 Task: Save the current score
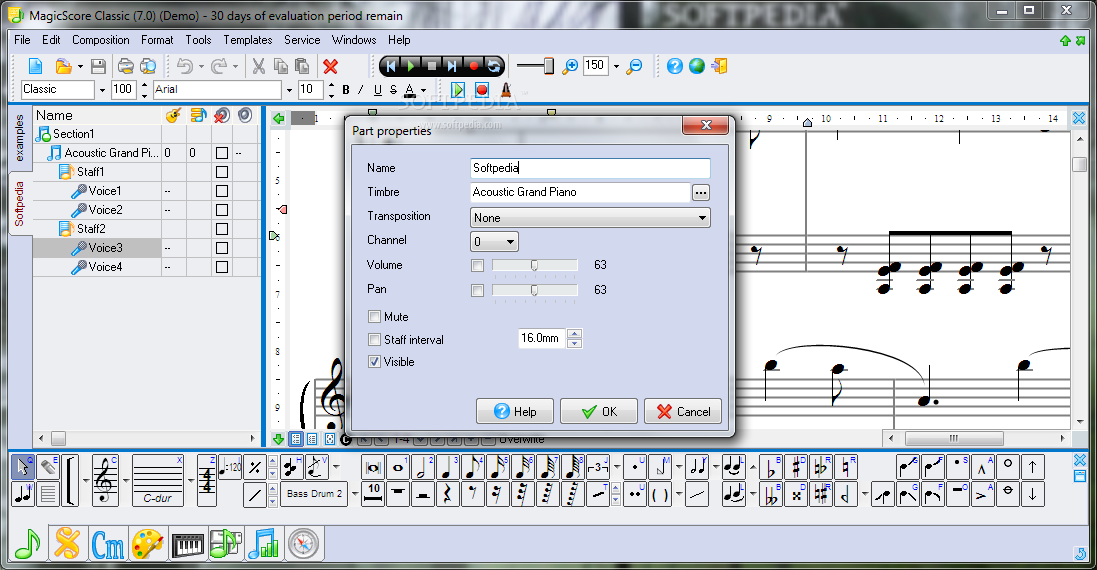point(99,66)
